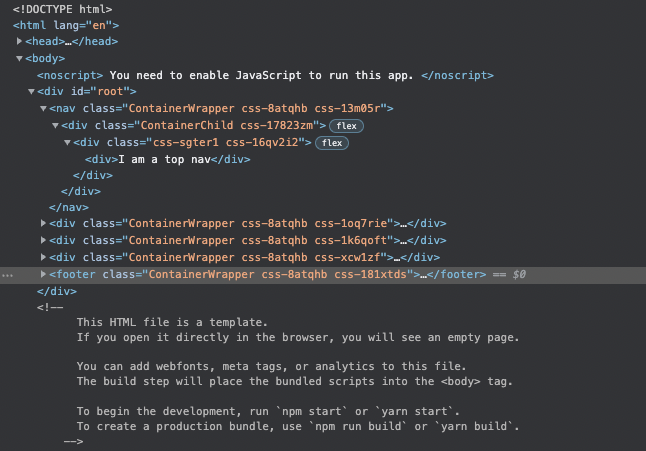Click the $0 marker on footer row
Screen dimensions: 646x451
pos(519,274)
